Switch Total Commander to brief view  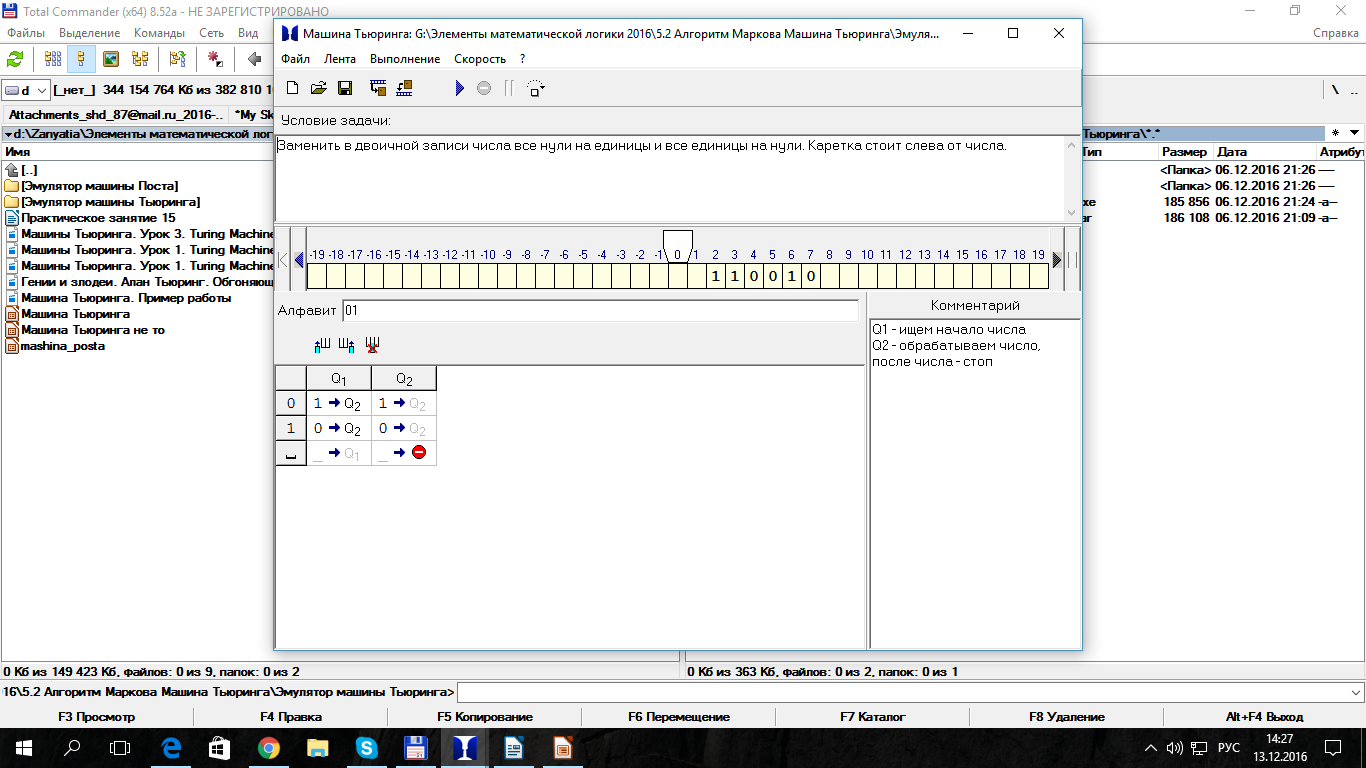pyautogui.click(x=51, y=59)
